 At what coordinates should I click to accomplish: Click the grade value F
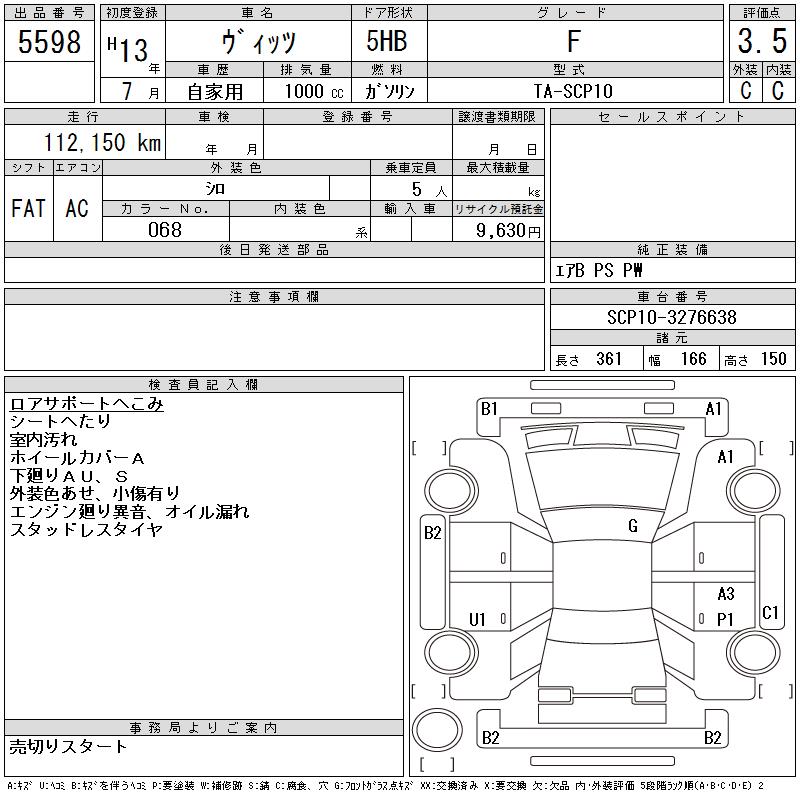tap(574, 41)
